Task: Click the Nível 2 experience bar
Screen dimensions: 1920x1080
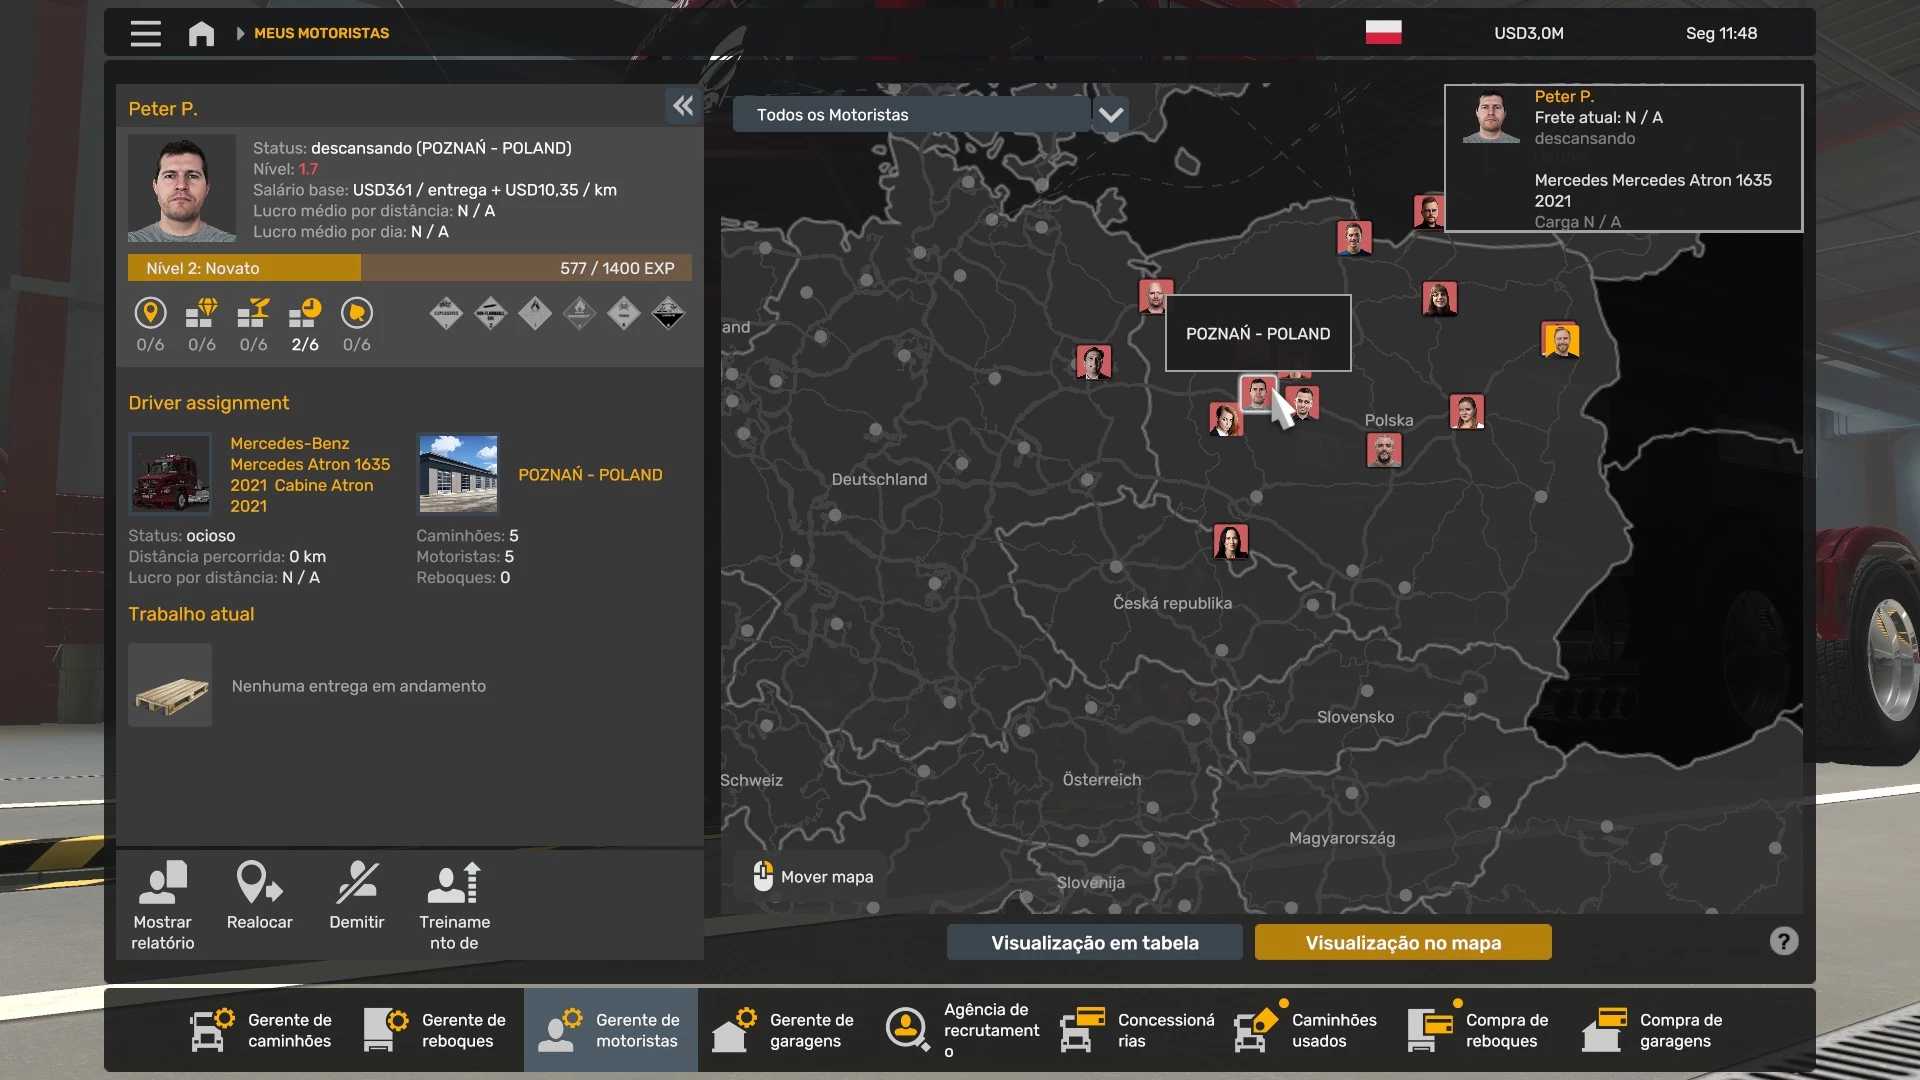Action: tap(409, 268)
